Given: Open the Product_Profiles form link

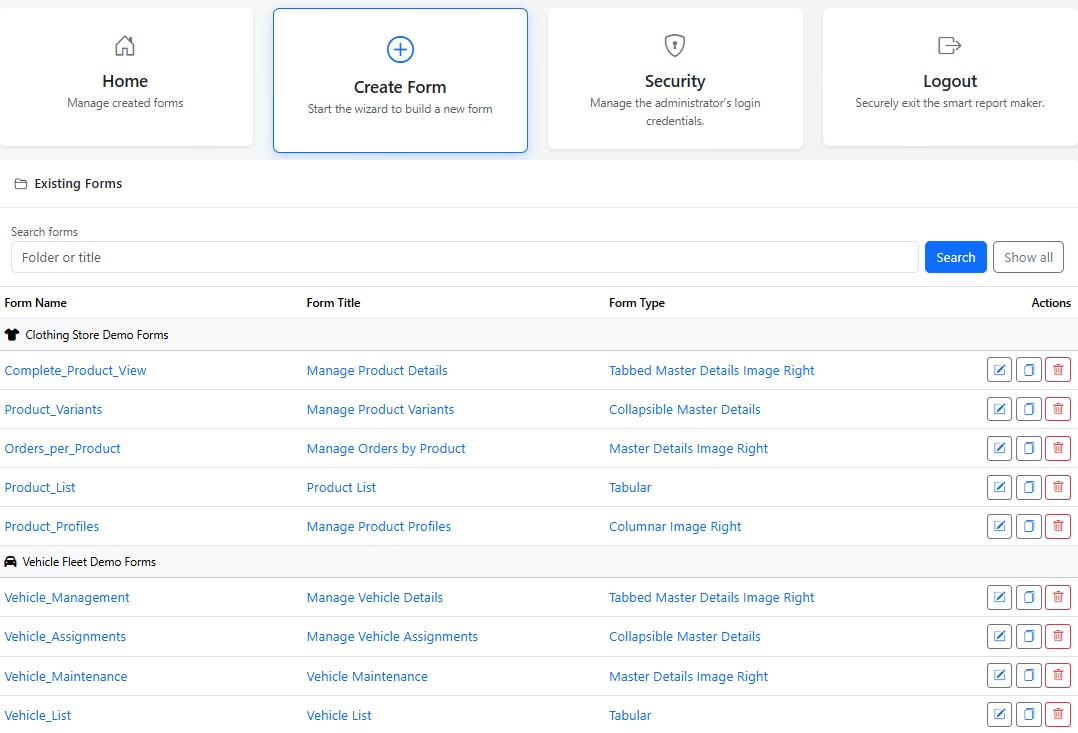Looking at the screenshot, I should tap(52, 527).
